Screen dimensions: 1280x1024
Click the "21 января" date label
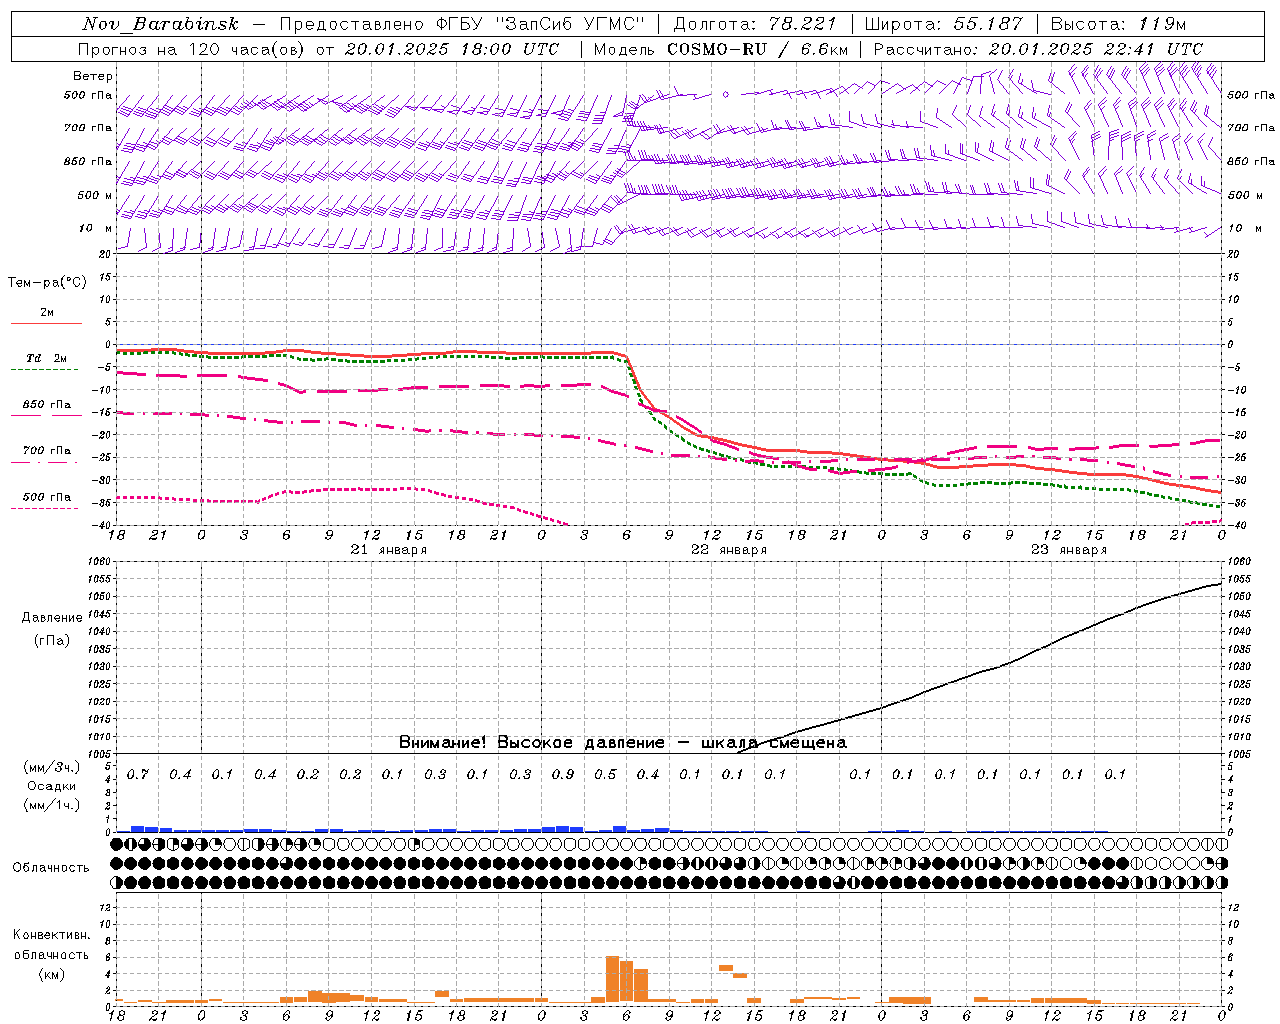[x=389, y=550]
